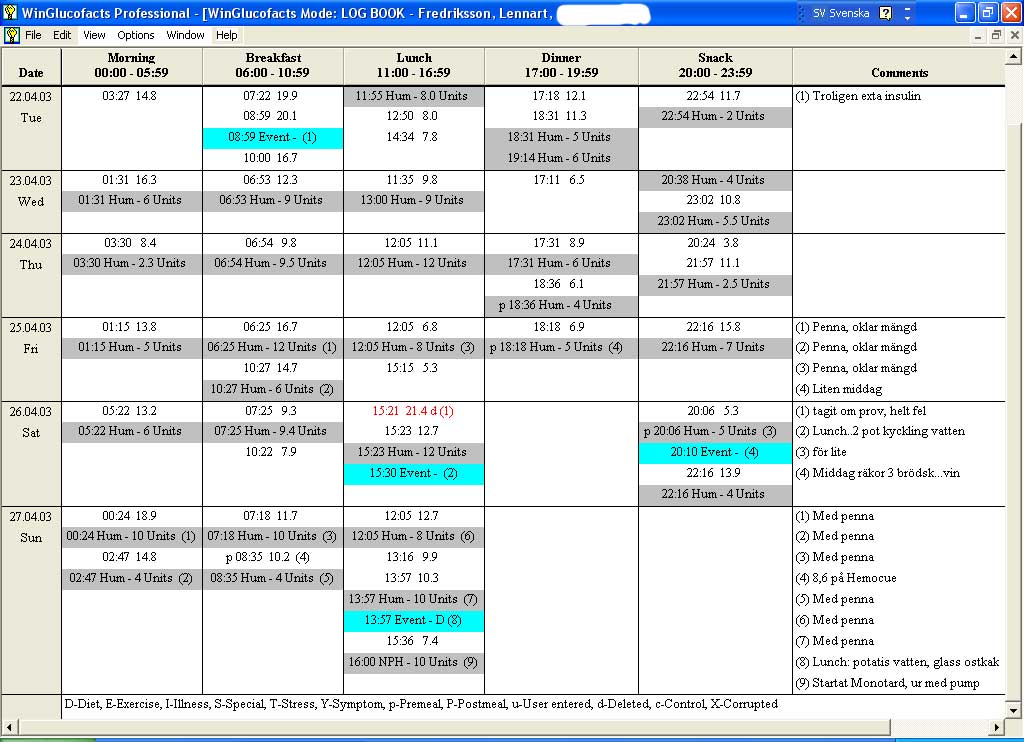Select the '13:00 Hum - 9 Units' entry
This screenshot has width=1024, height=742.
pyautogui.click(x=413, y=201)
